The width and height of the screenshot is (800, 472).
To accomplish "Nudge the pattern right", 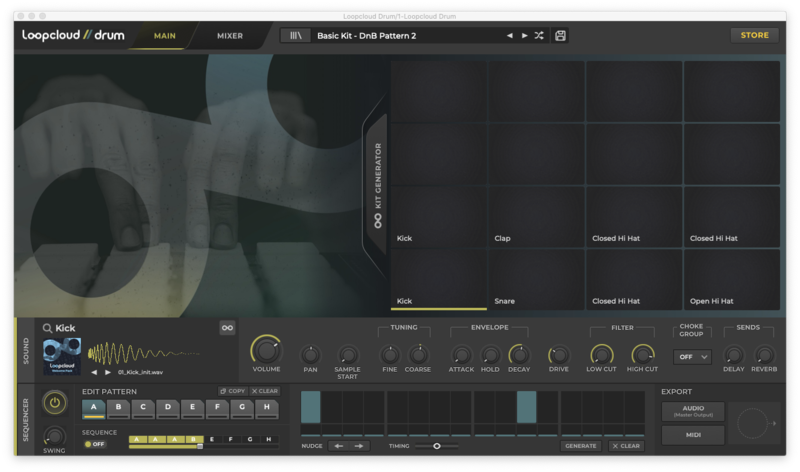I will coord(359,446).
